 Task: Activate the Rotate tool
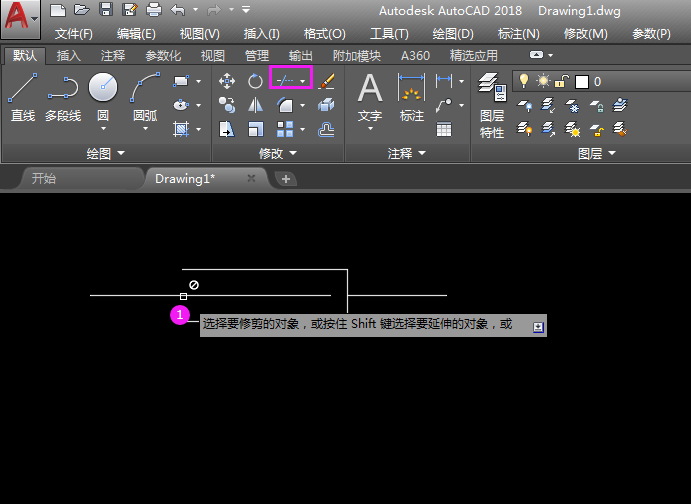pos(255,81)
